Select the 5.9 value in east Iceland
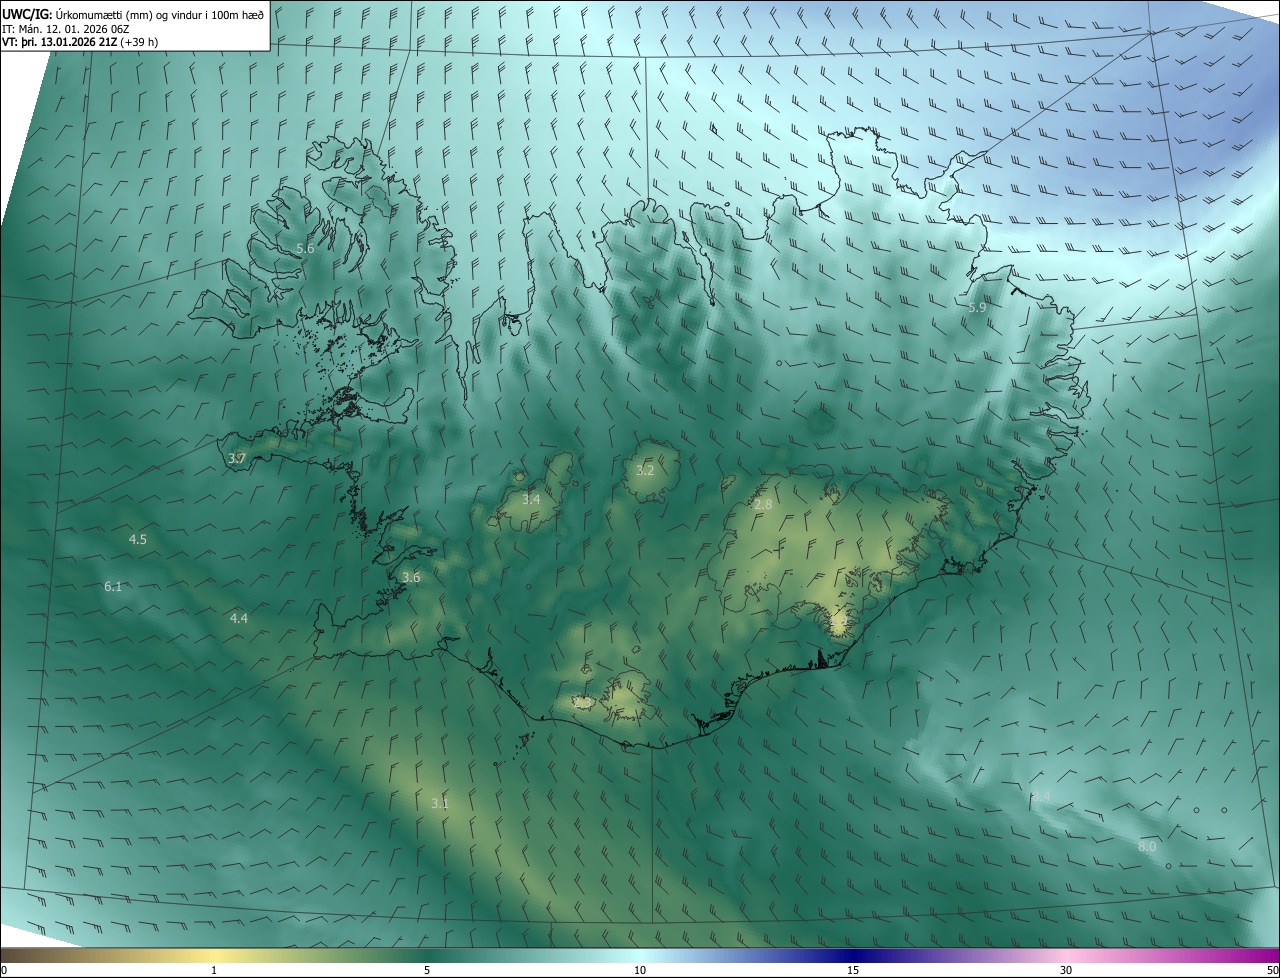 click(977, 308)
